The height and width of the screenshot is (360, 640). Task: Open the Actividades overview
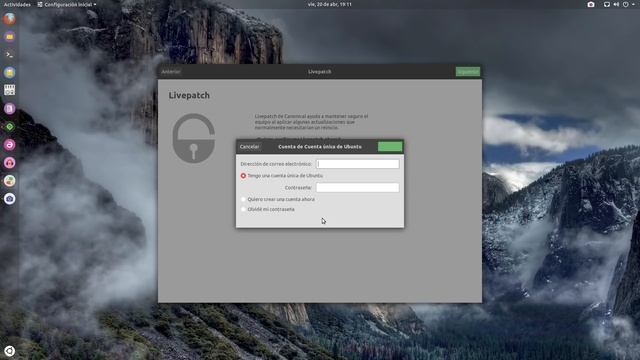click(x=17, y=4)
